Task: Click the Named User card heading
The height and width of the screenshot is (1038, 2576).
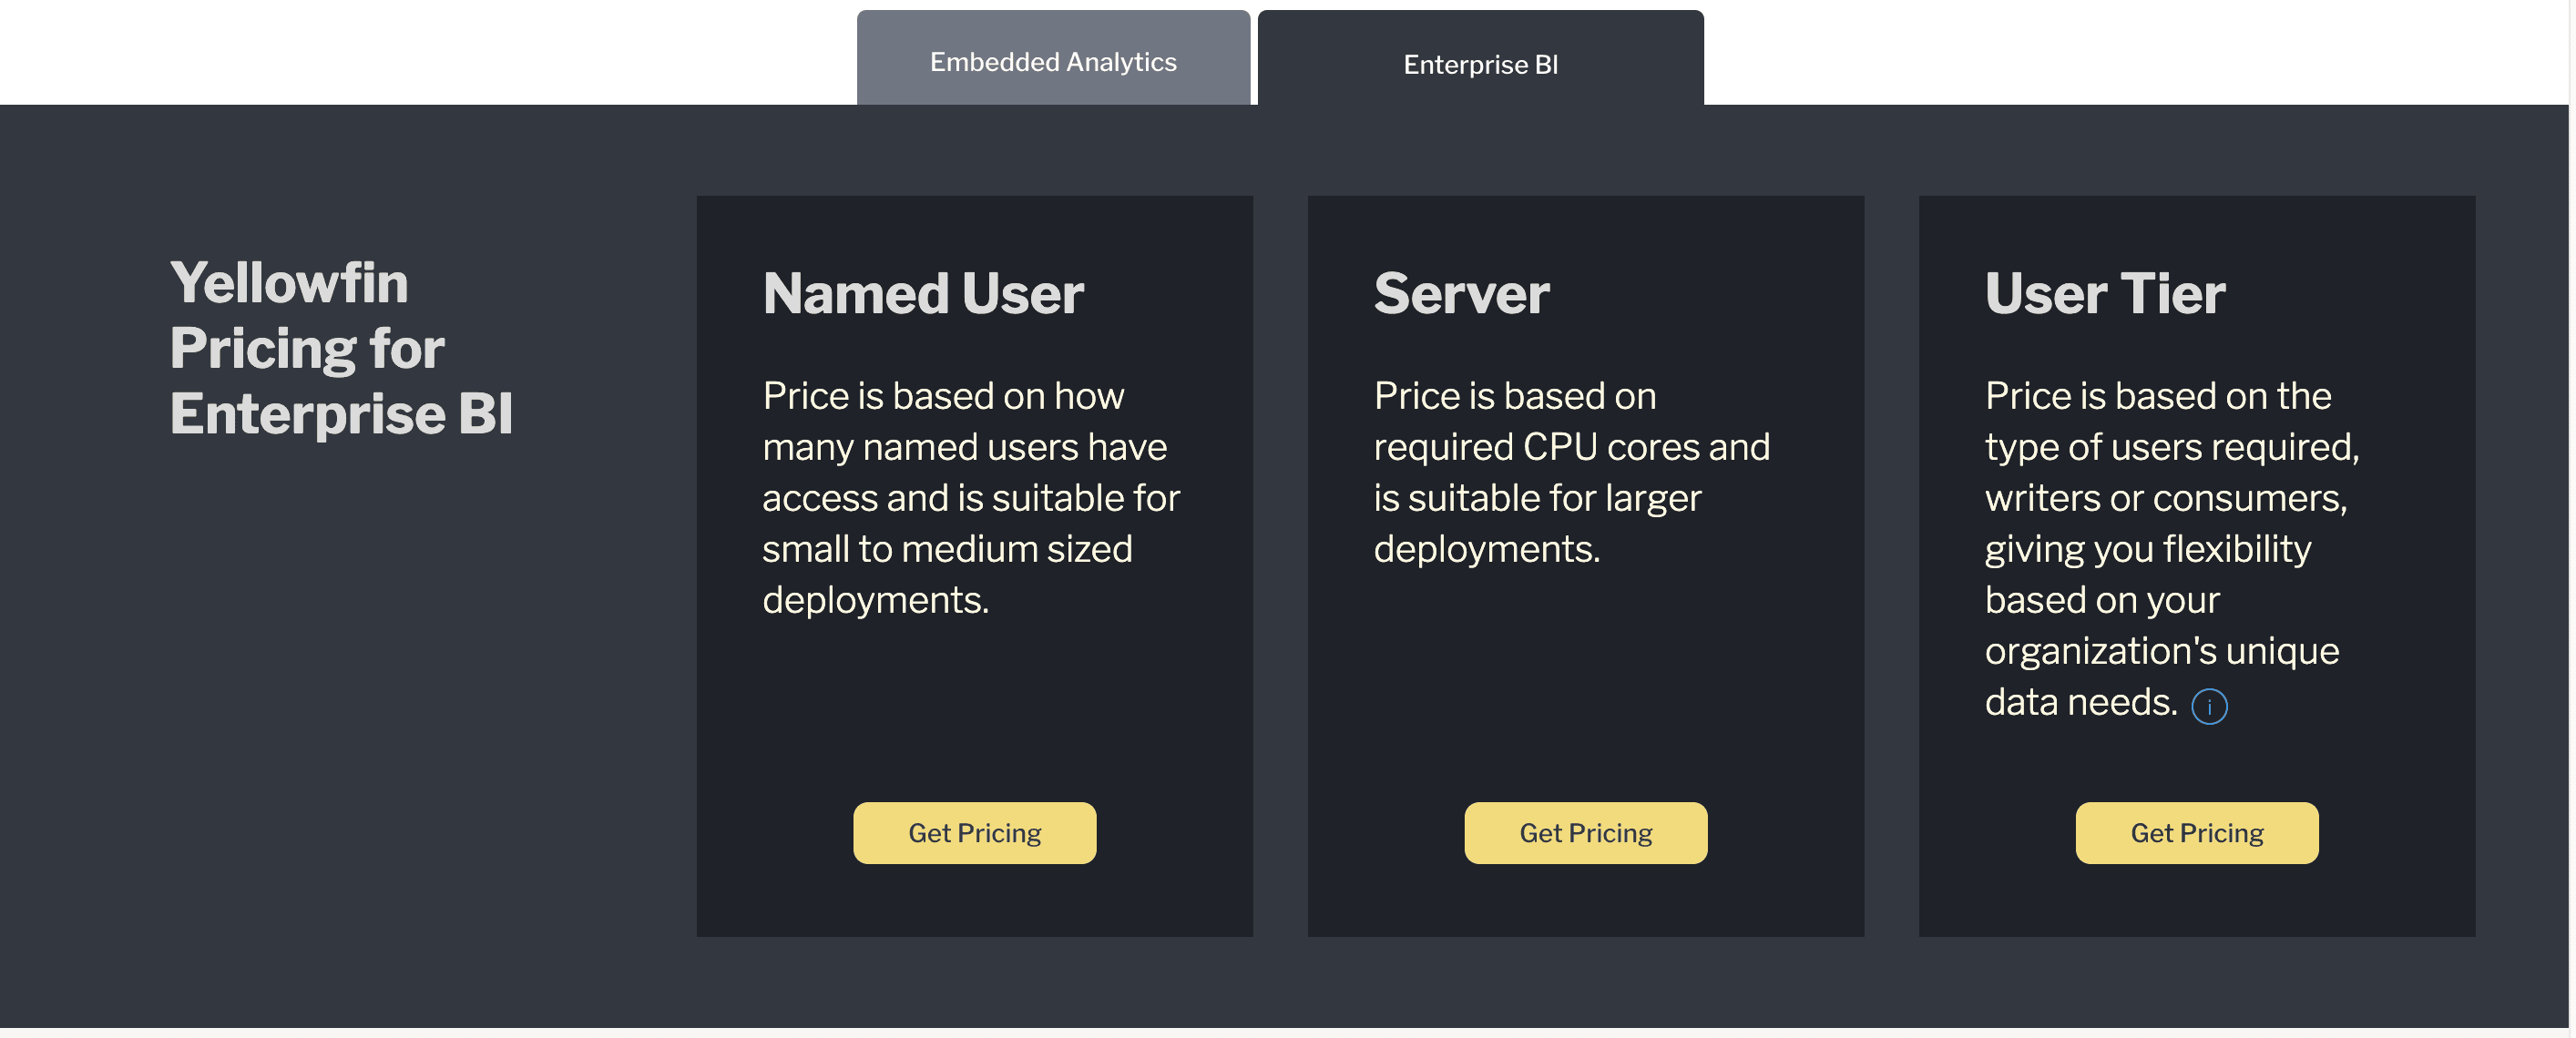Action: pos(922,293)
